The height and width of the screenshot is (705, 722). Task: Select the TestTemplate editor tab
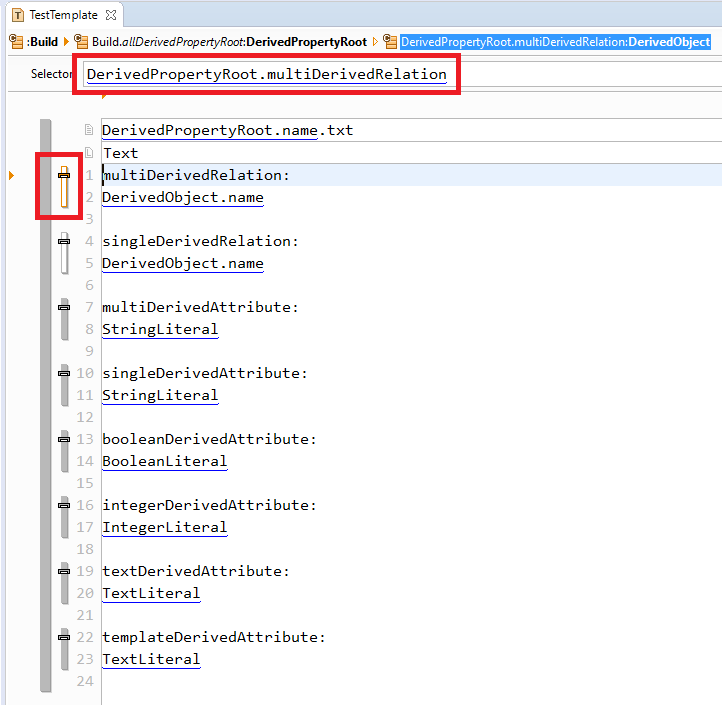click(x=63, y=15)
